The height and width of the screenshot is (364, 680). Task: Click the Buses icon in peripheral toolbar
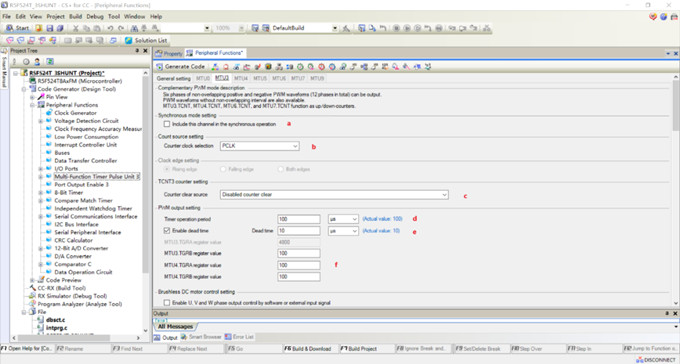pyautogui.click(x=268, y=67)
